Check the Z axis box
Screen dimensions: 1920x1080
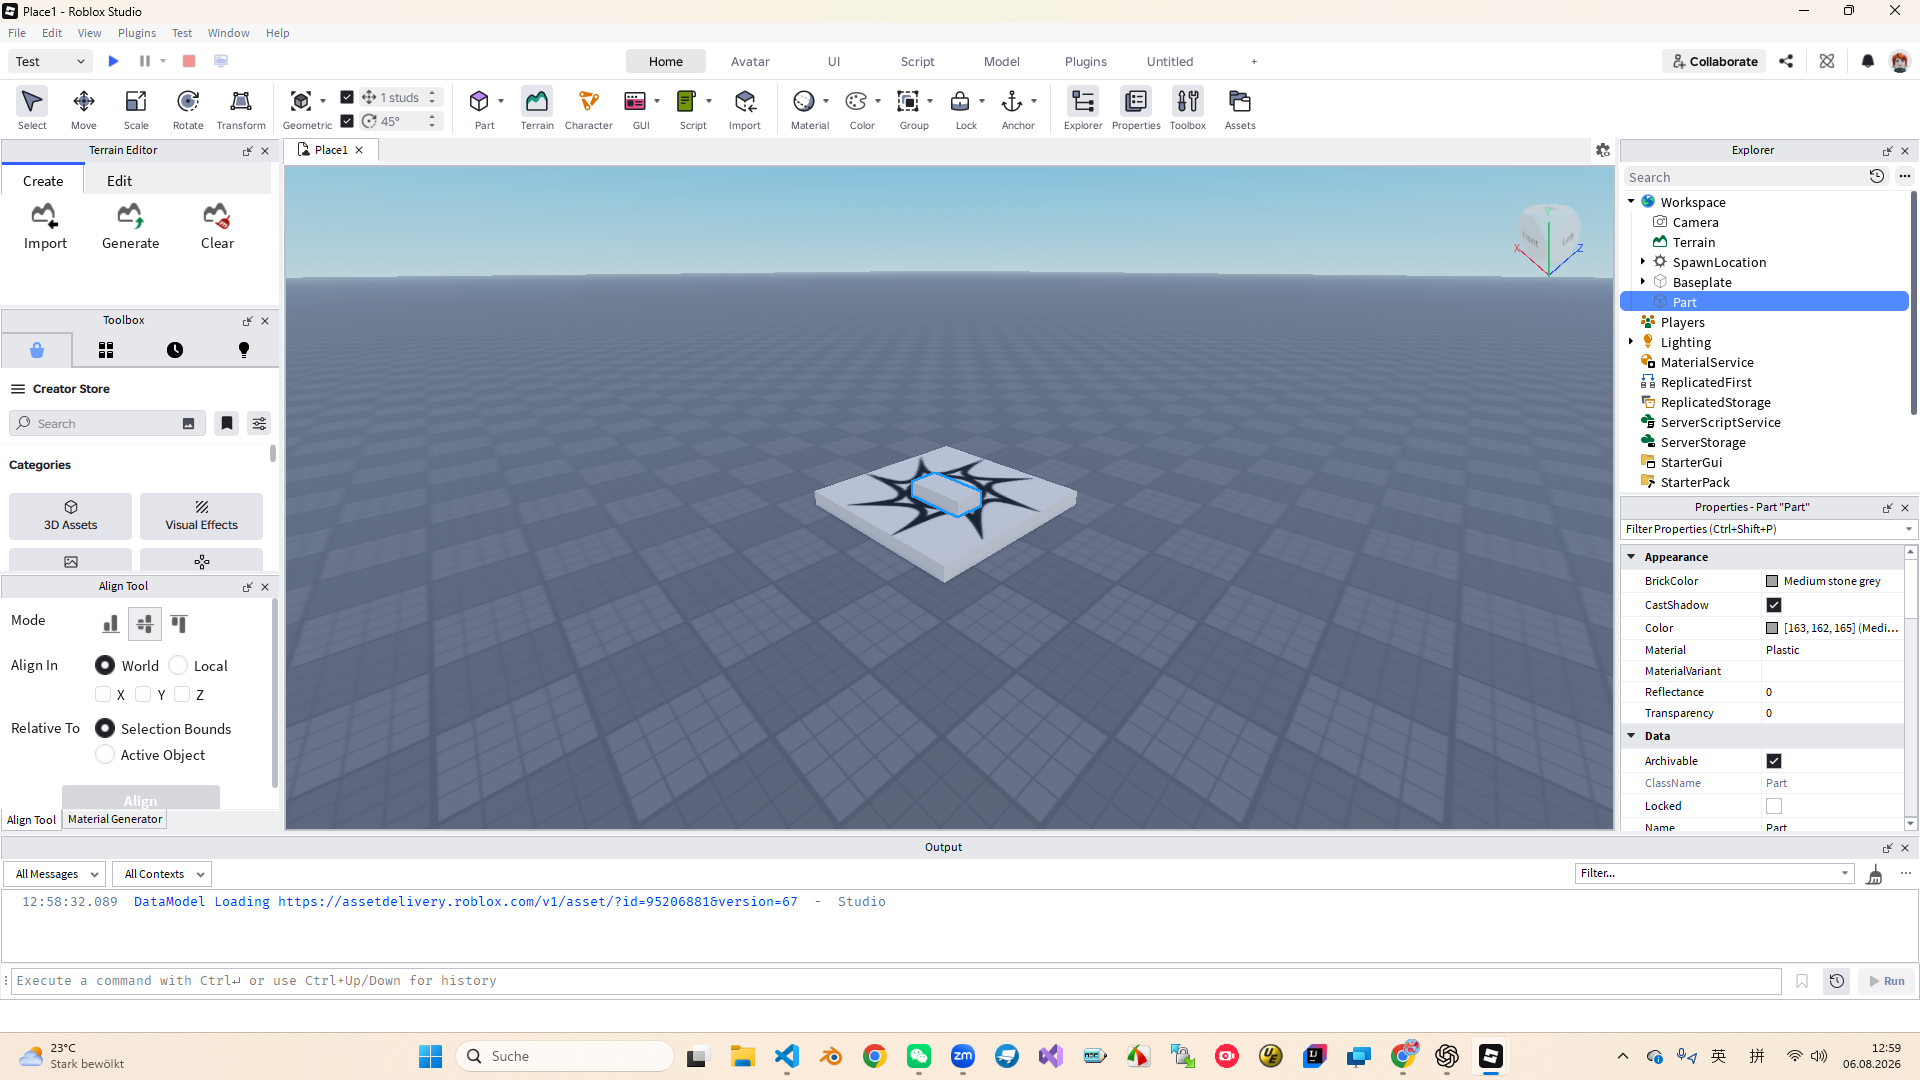tap(182, 694)
